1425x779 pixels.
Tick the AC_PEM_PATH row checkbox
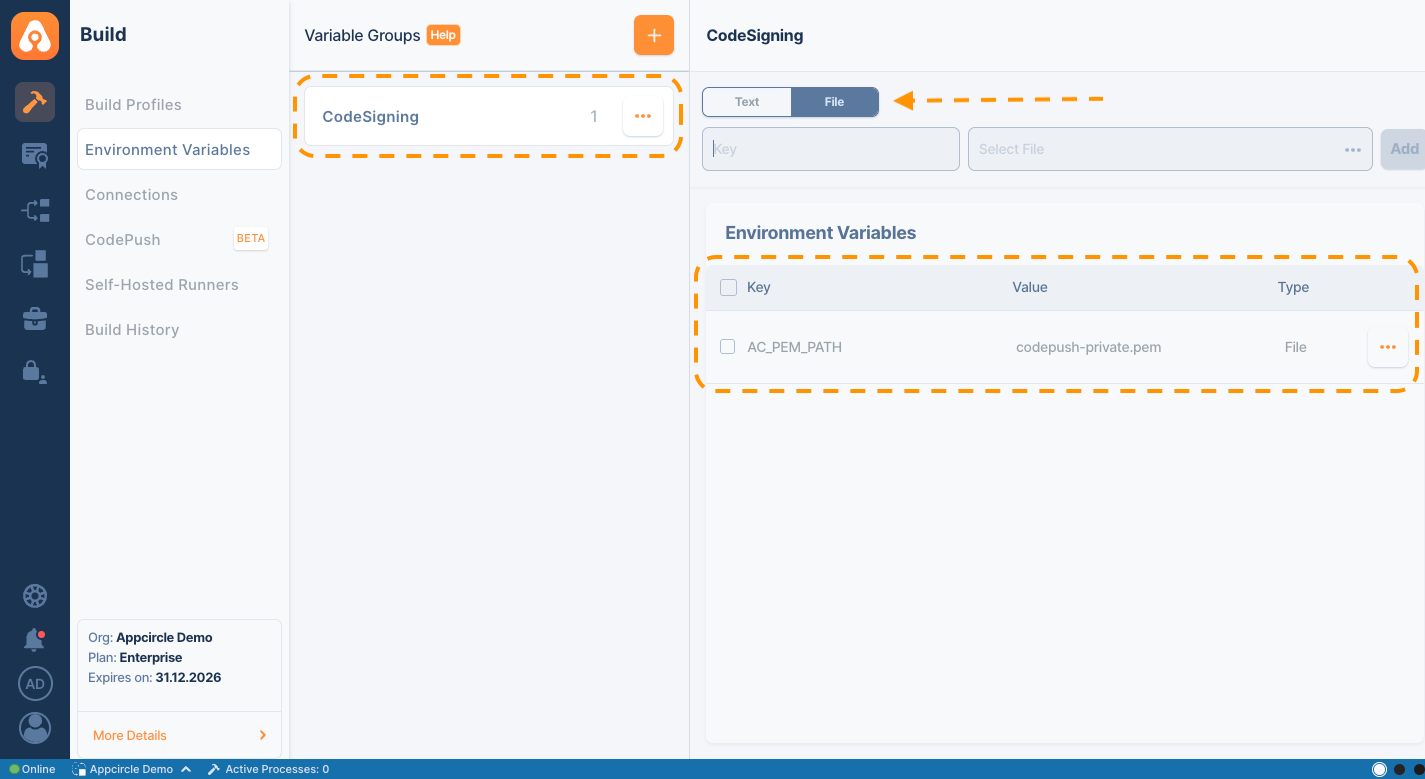tap(728, 347)
